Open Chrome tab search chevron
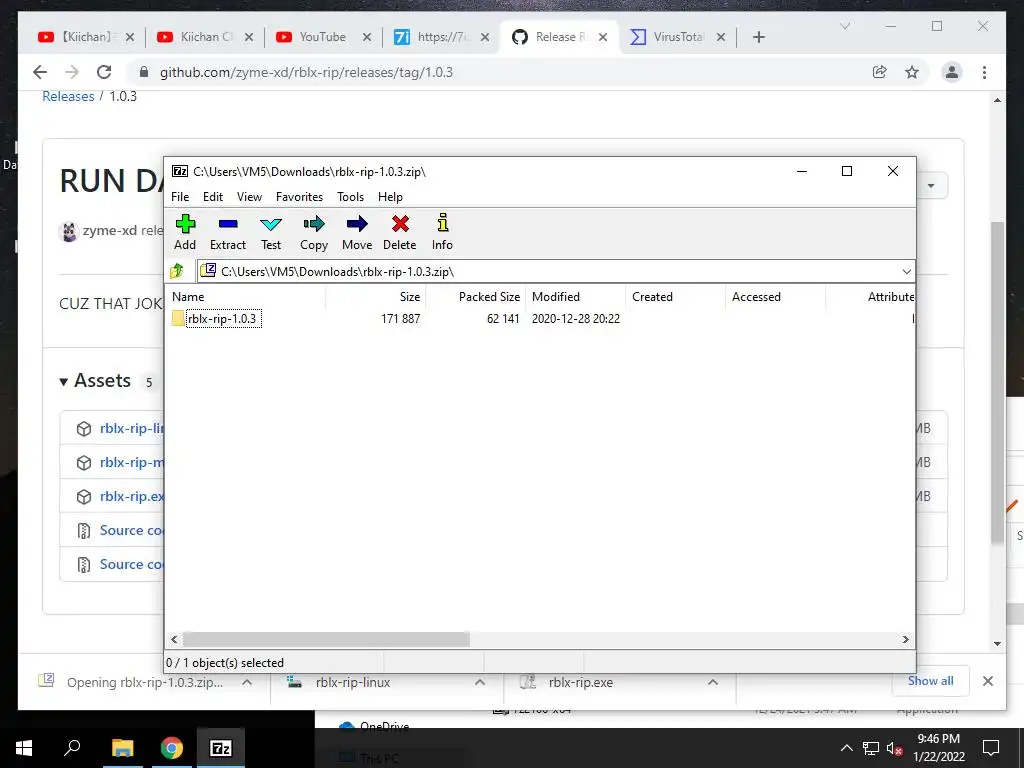 pos(844,26)
